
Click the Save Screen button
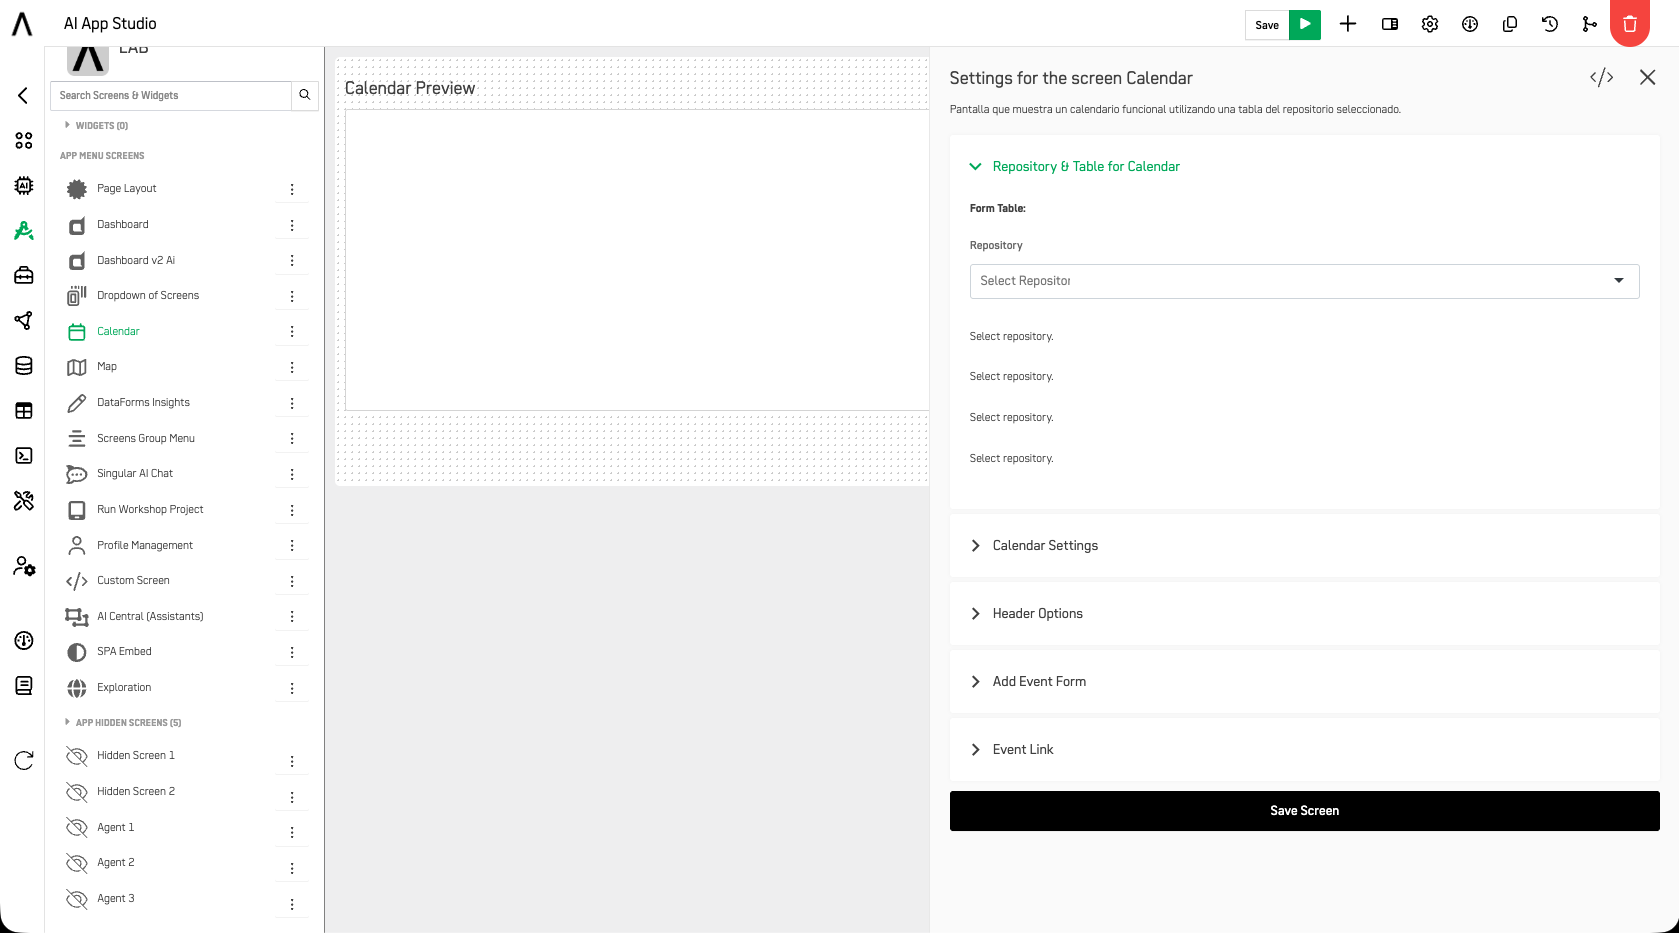pos(1304,811)
